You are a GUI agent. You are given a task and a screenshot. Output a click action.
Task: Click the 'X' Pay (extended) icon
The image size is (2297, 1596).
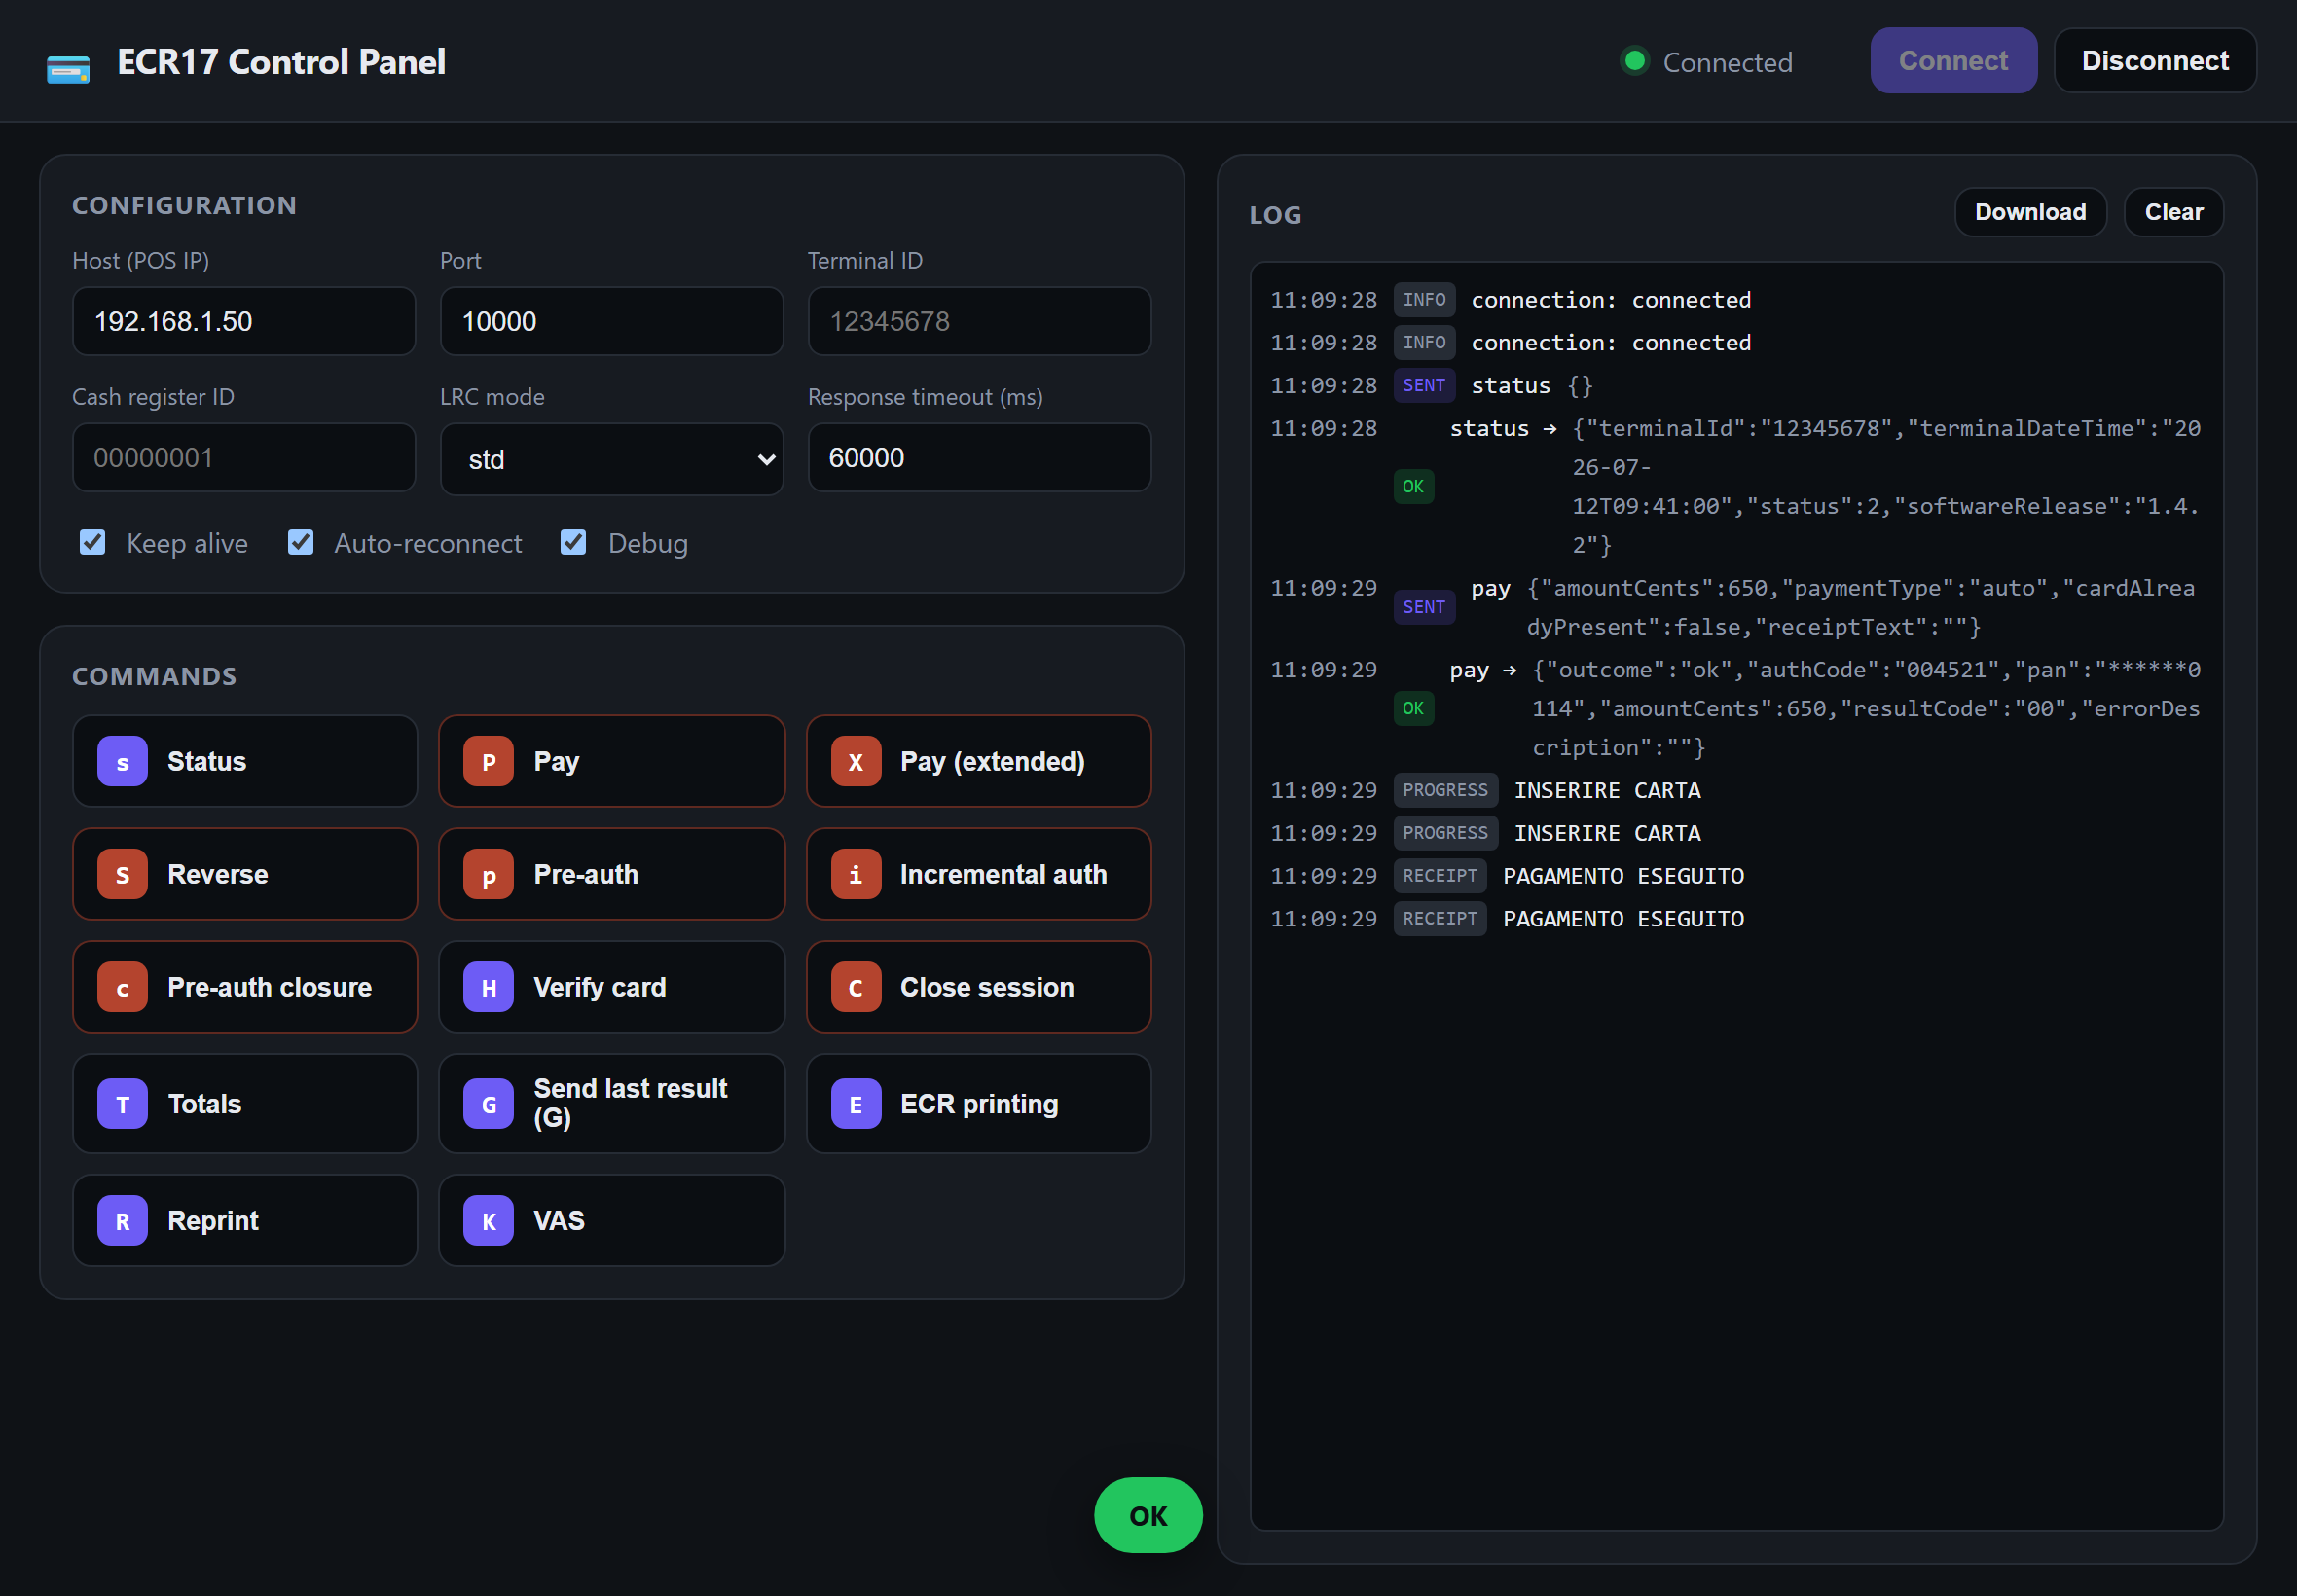point(856,761)
